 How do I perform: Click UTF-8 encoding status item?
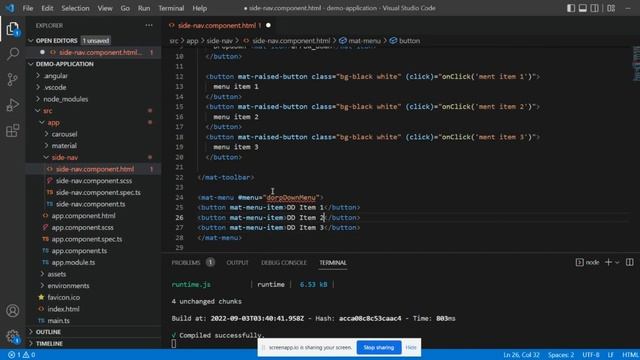click(591, 355)
